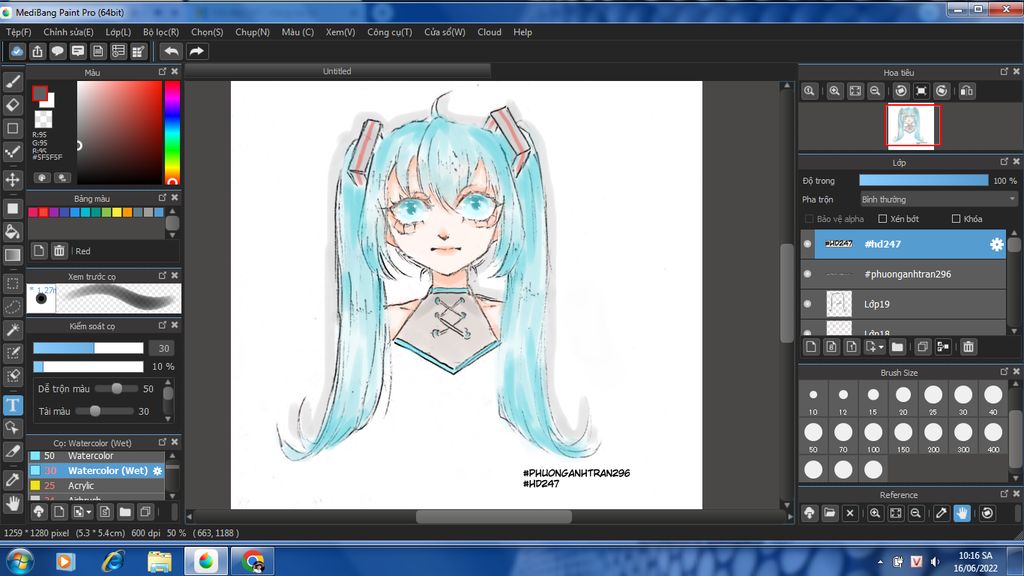Screen dimensions: 1024x576
Task: Click the brush size value field showing 30
Action: (163, 348)
